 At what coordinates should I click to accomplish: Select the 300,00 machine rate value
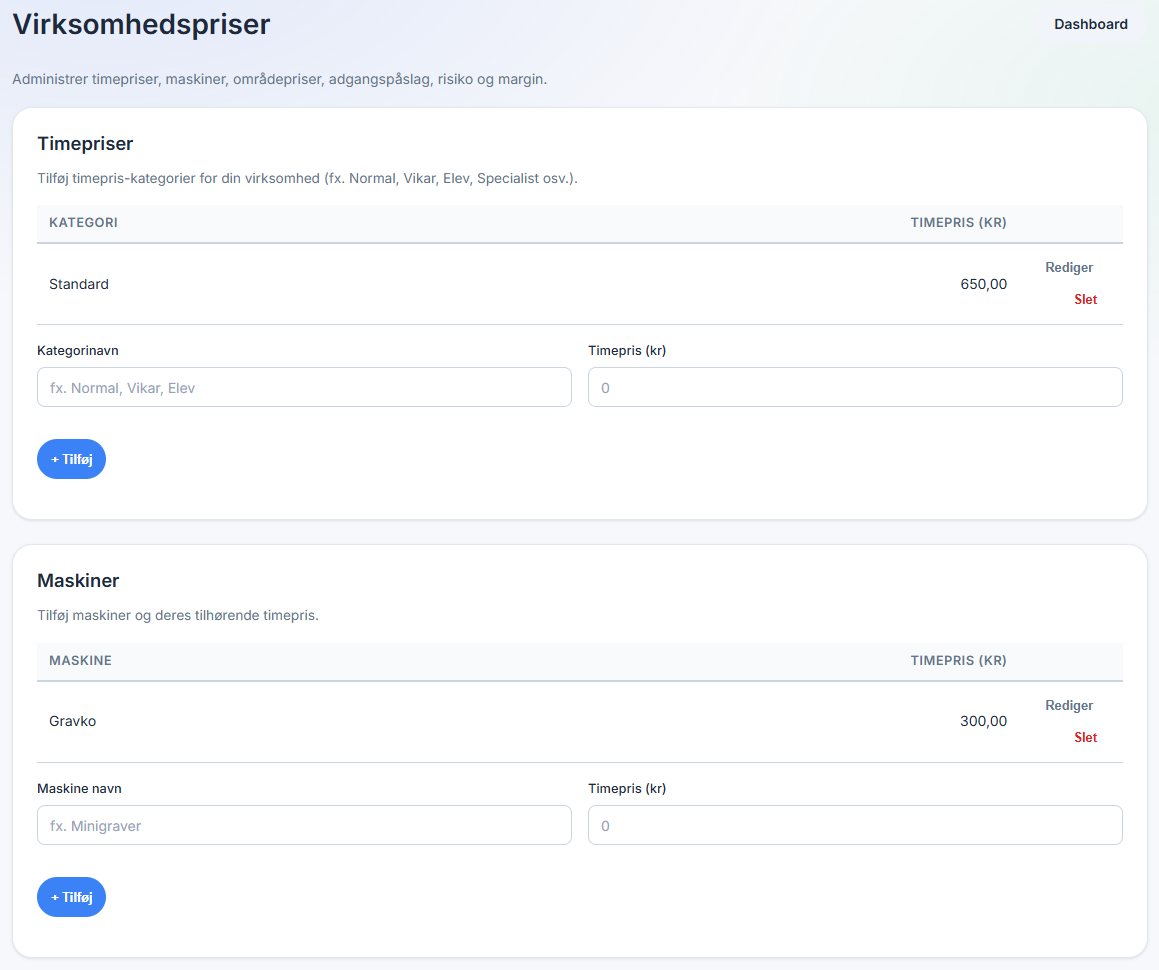tap(983, 721)
